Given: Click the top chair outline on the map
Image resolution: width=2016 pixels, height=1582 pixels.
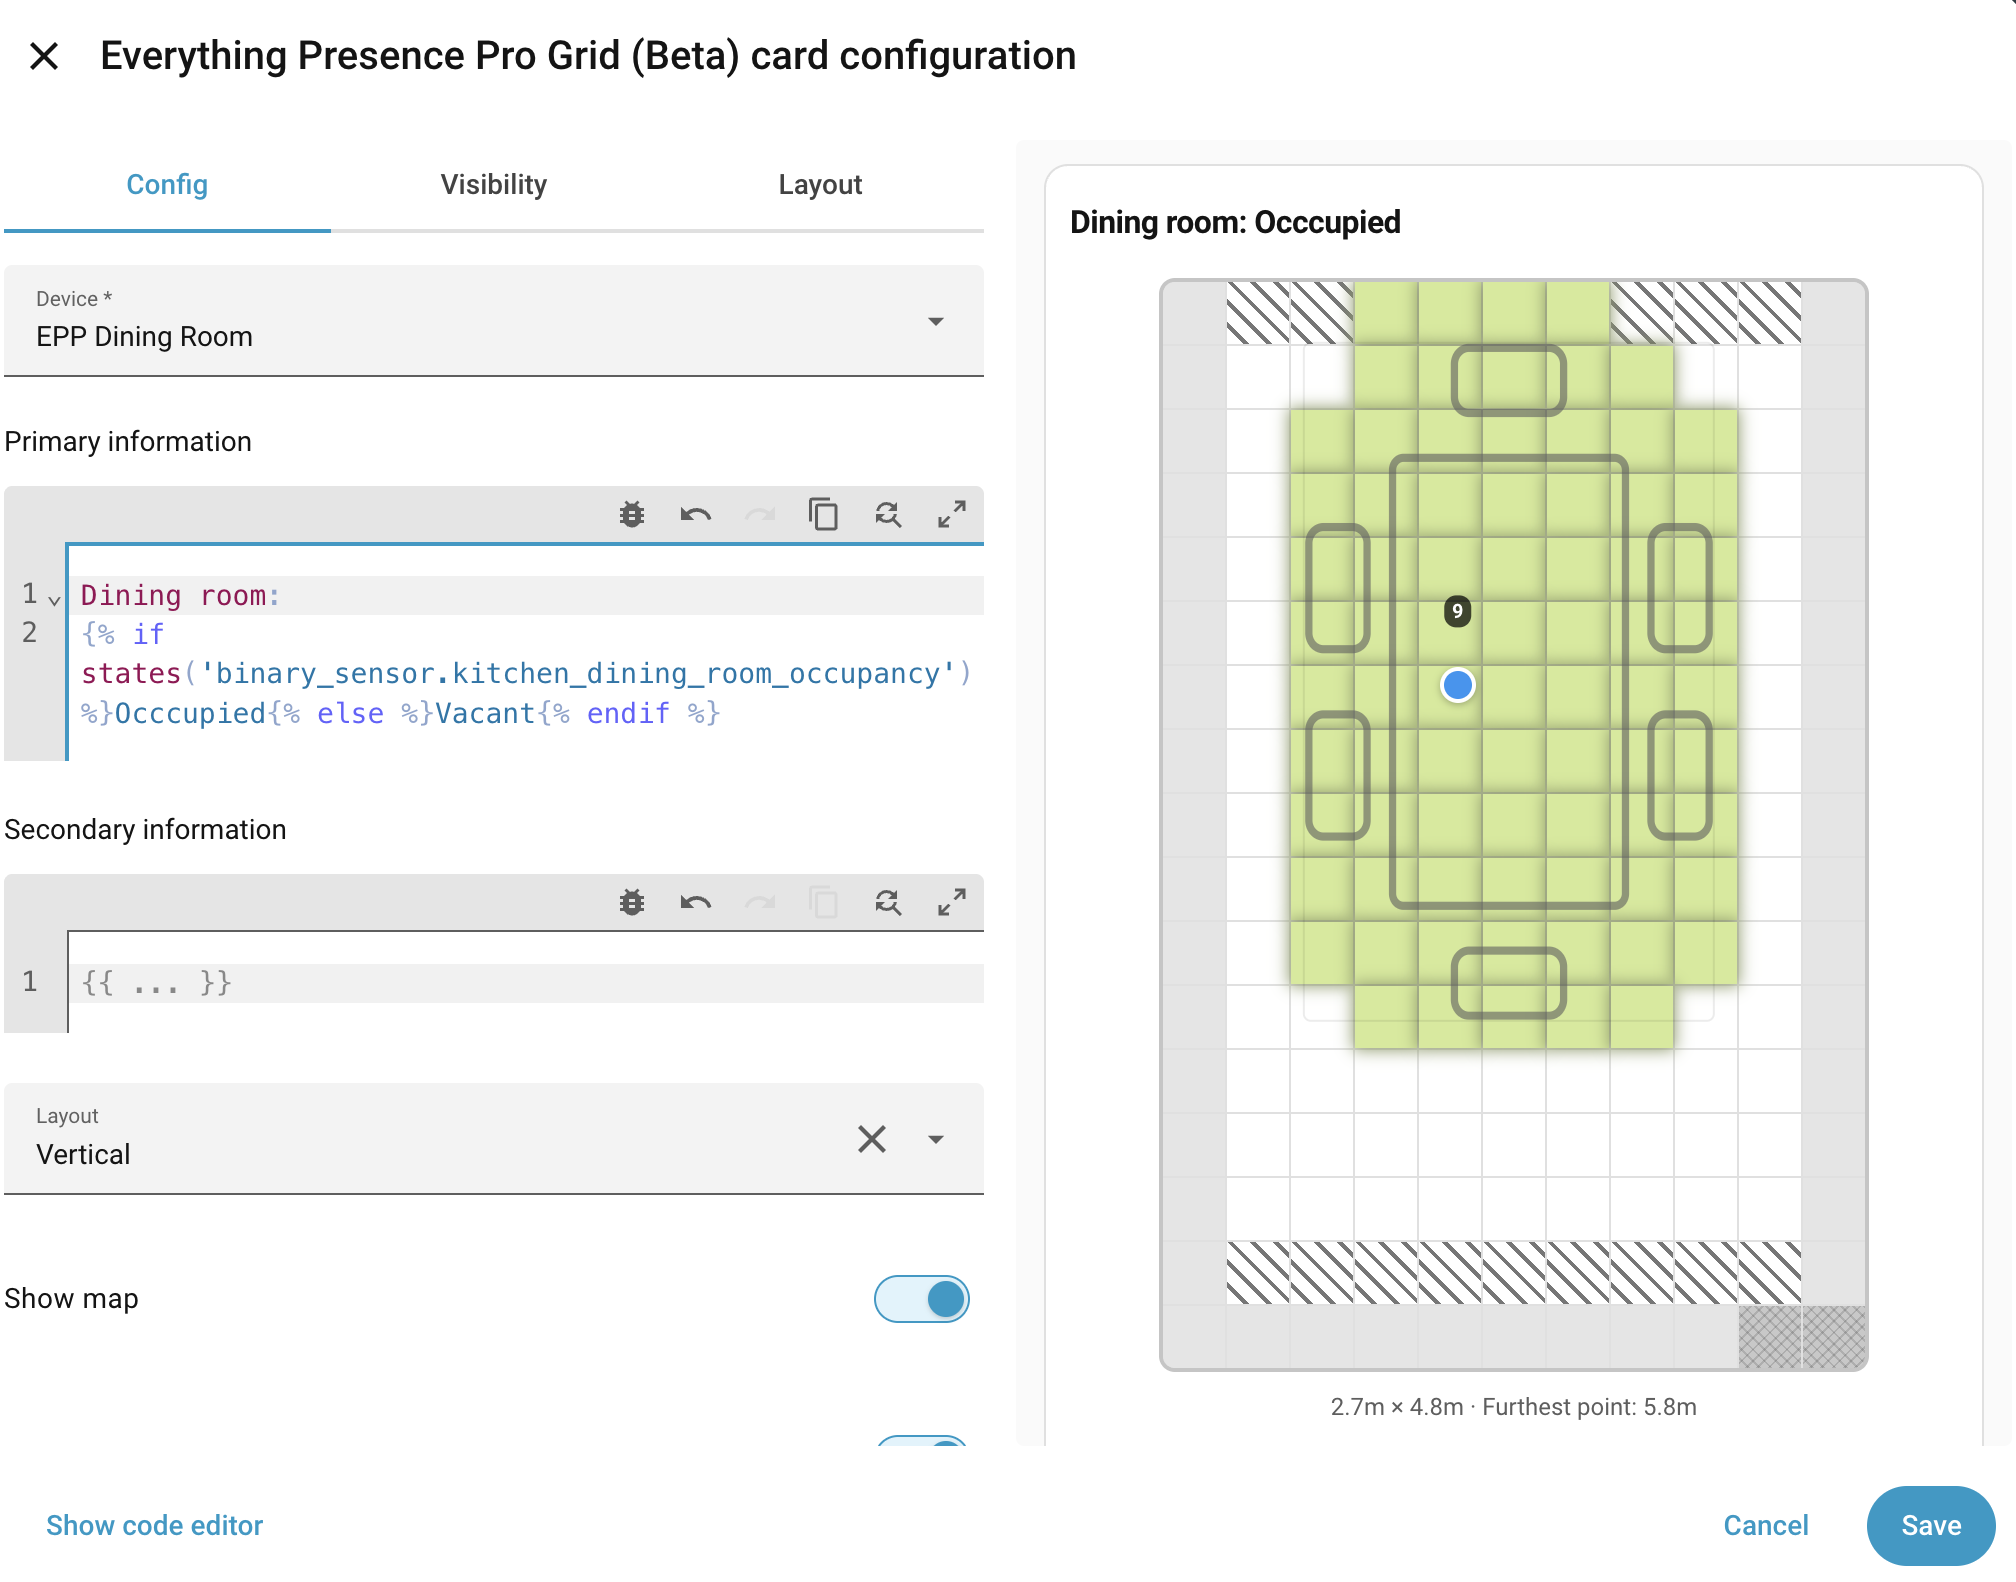Looking at the screenshot, I should pos(1509,381).
